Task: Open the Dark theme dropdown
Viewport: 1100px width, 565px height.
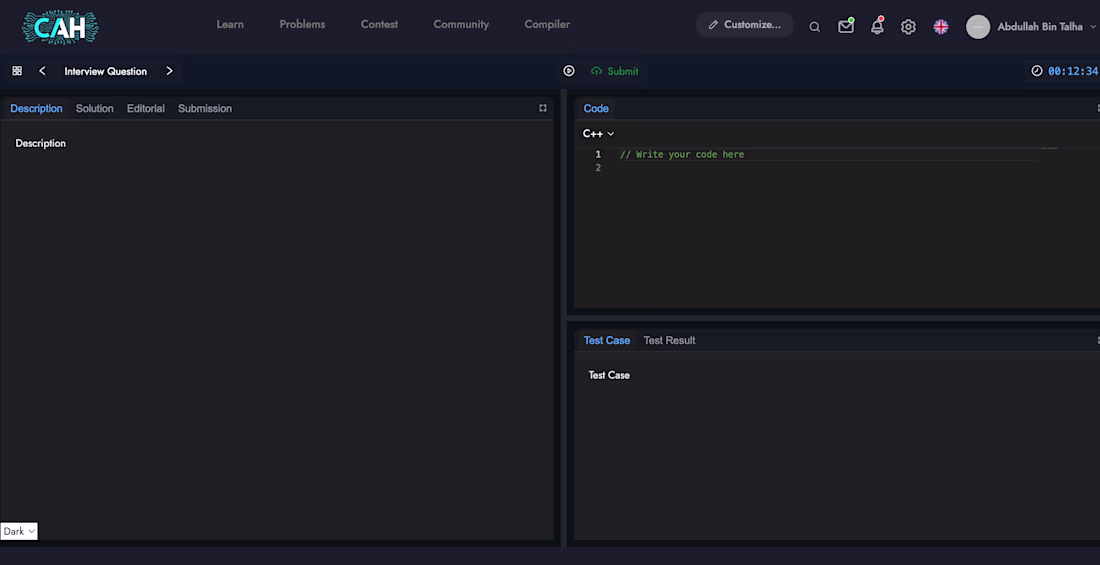Action: click(x=19, y=531)
